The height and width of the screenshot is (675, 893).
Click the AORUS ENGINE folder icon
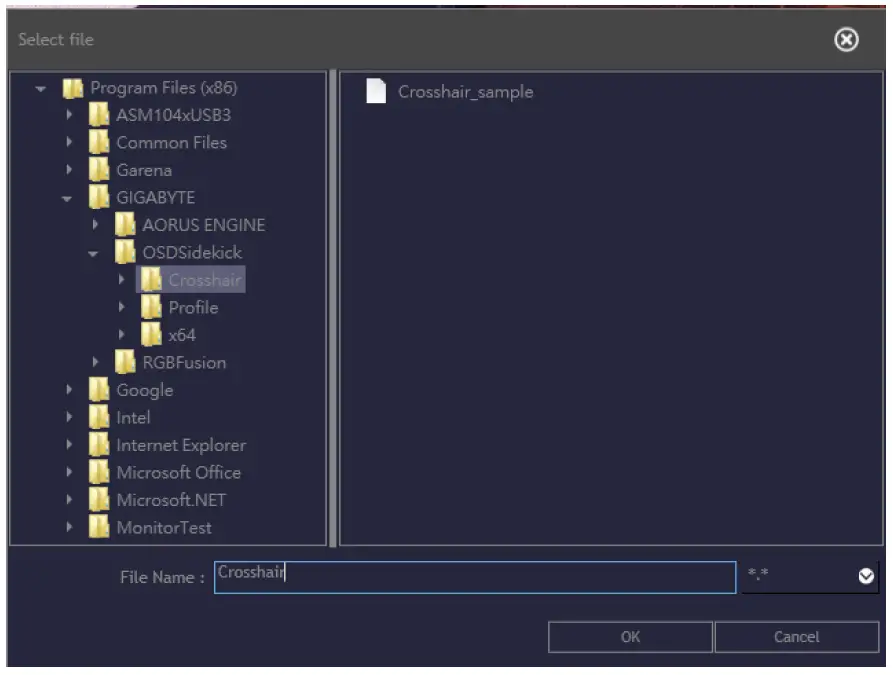point(125,224)
